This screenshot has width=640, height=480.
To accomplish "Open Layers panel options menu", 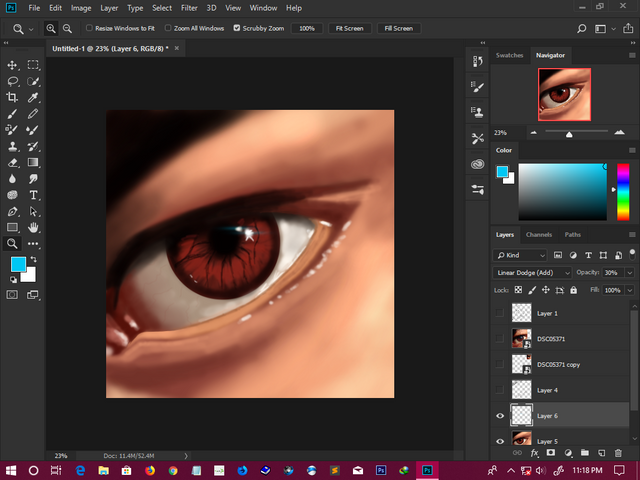I will pyautogui.click(x=632, y=235).
